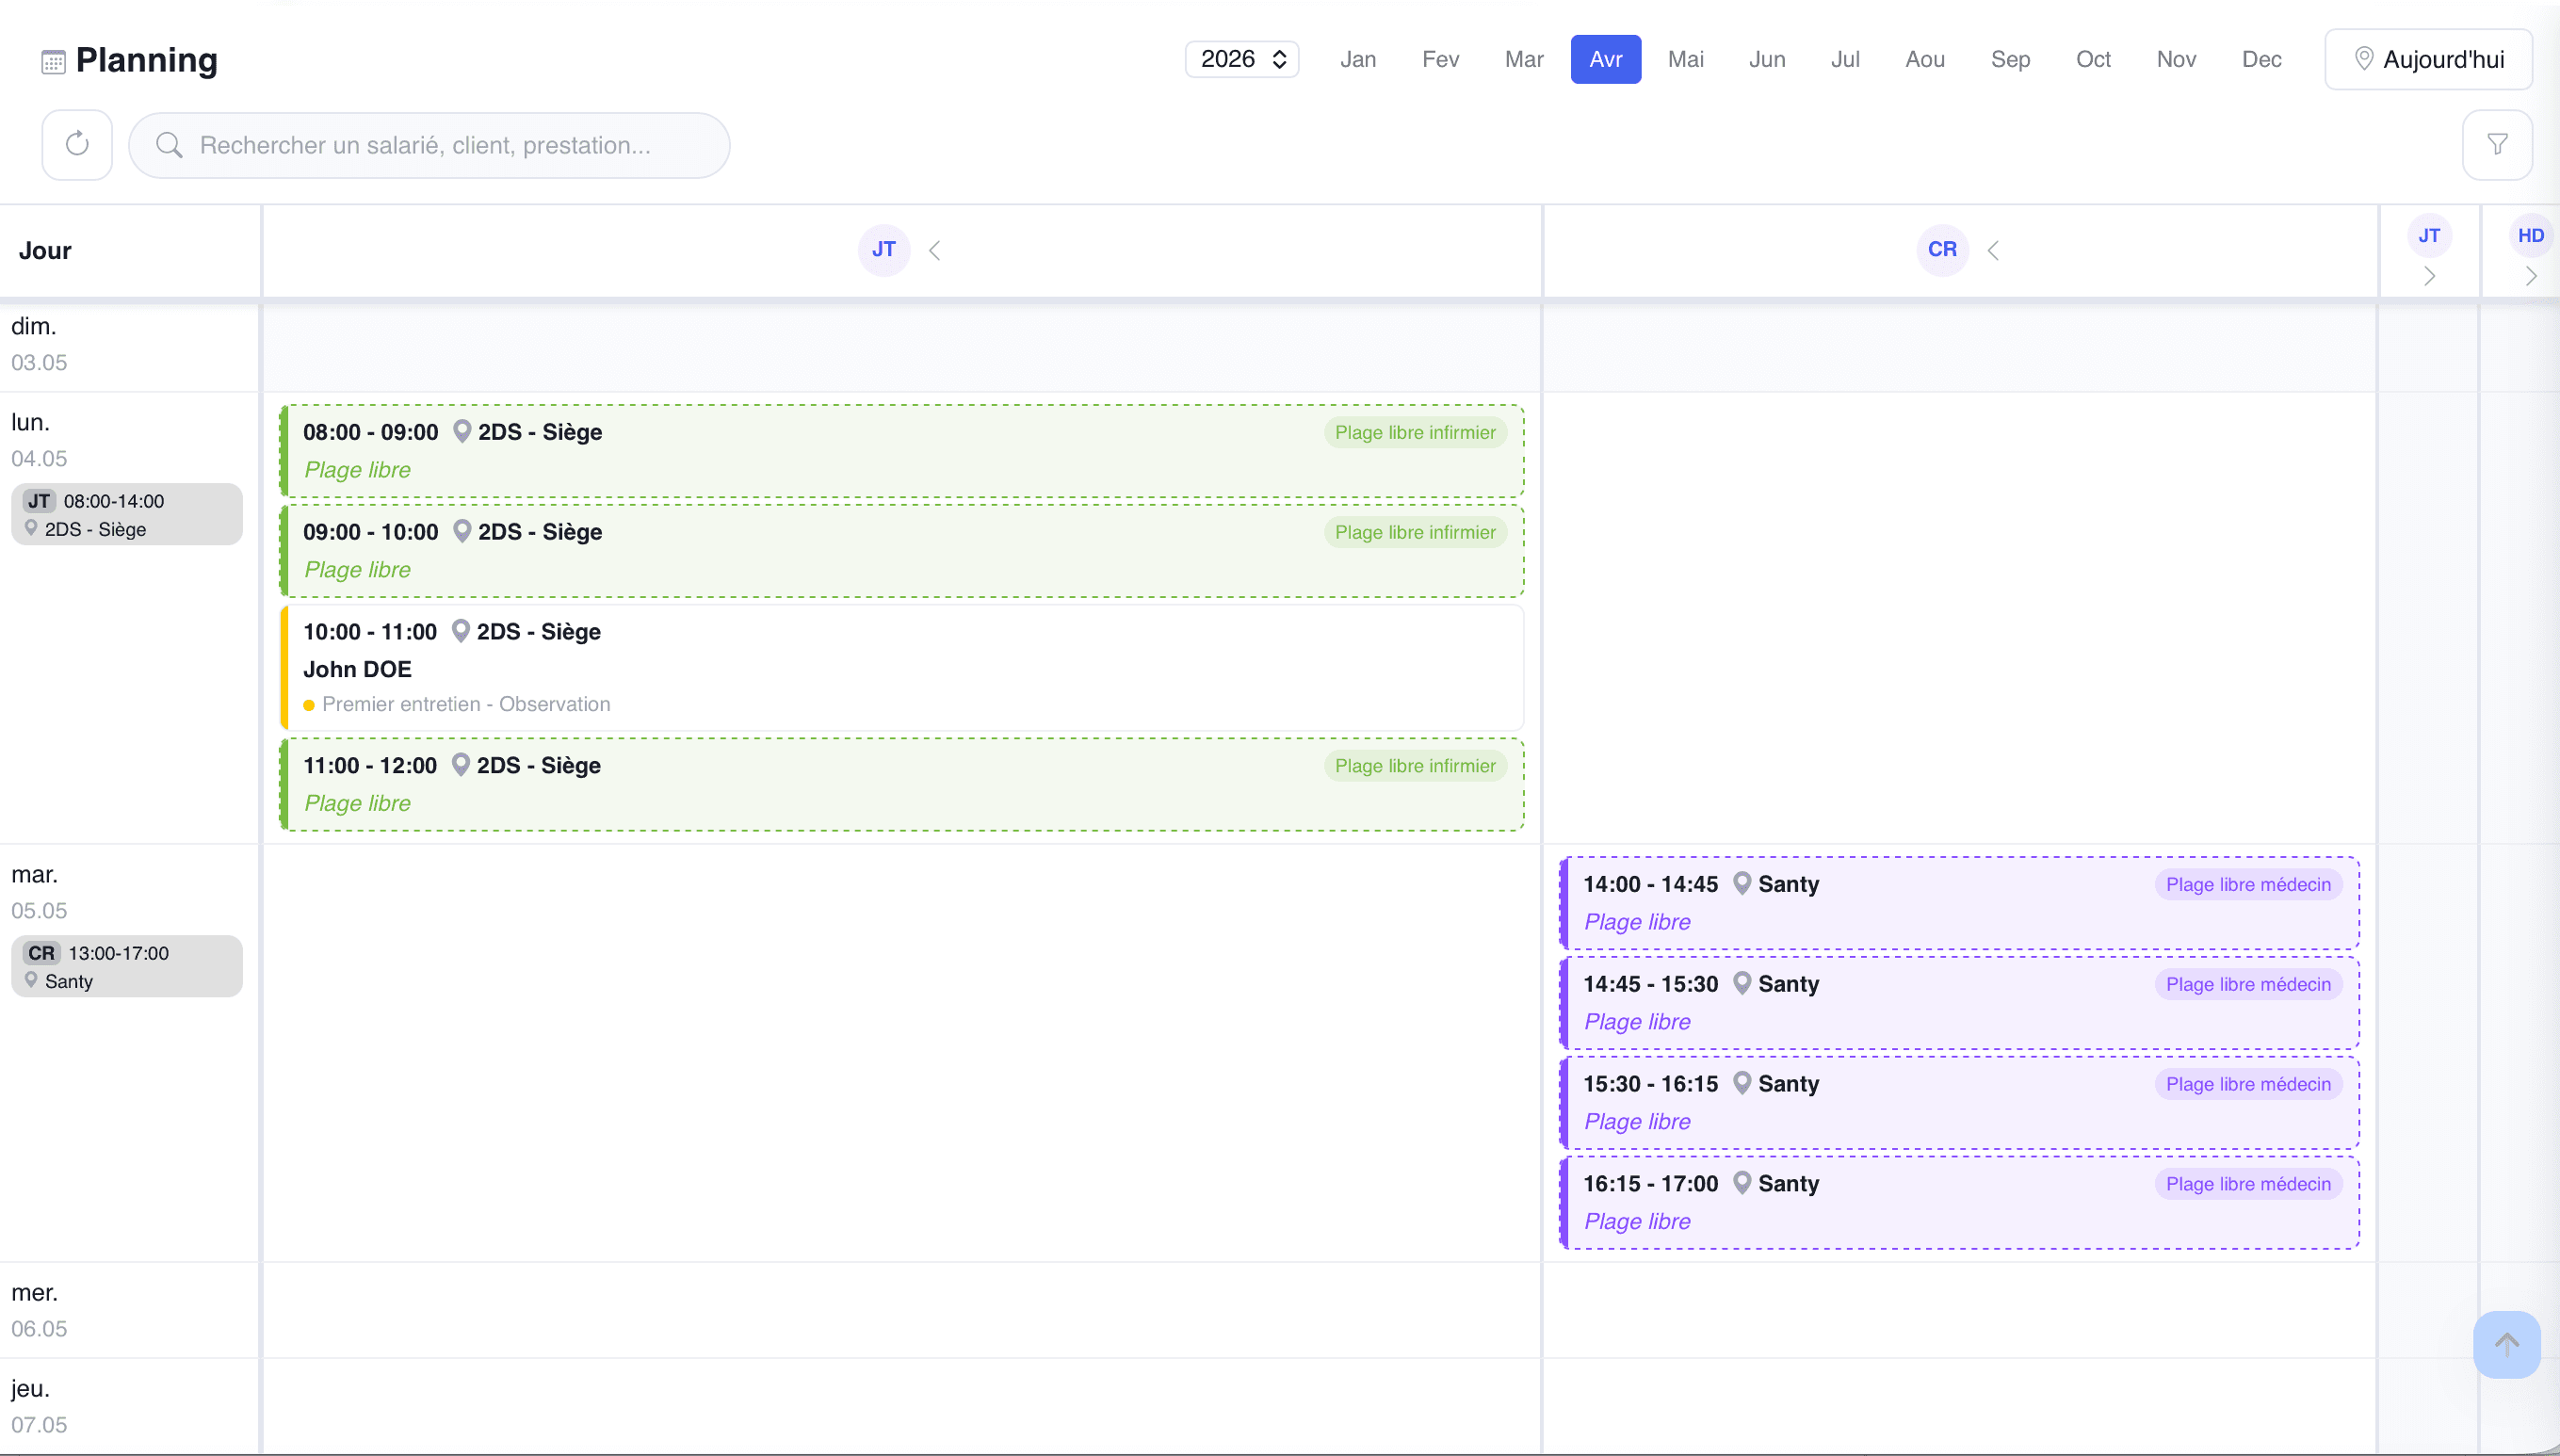Click the Planning calendar icon

click(53, 62)
